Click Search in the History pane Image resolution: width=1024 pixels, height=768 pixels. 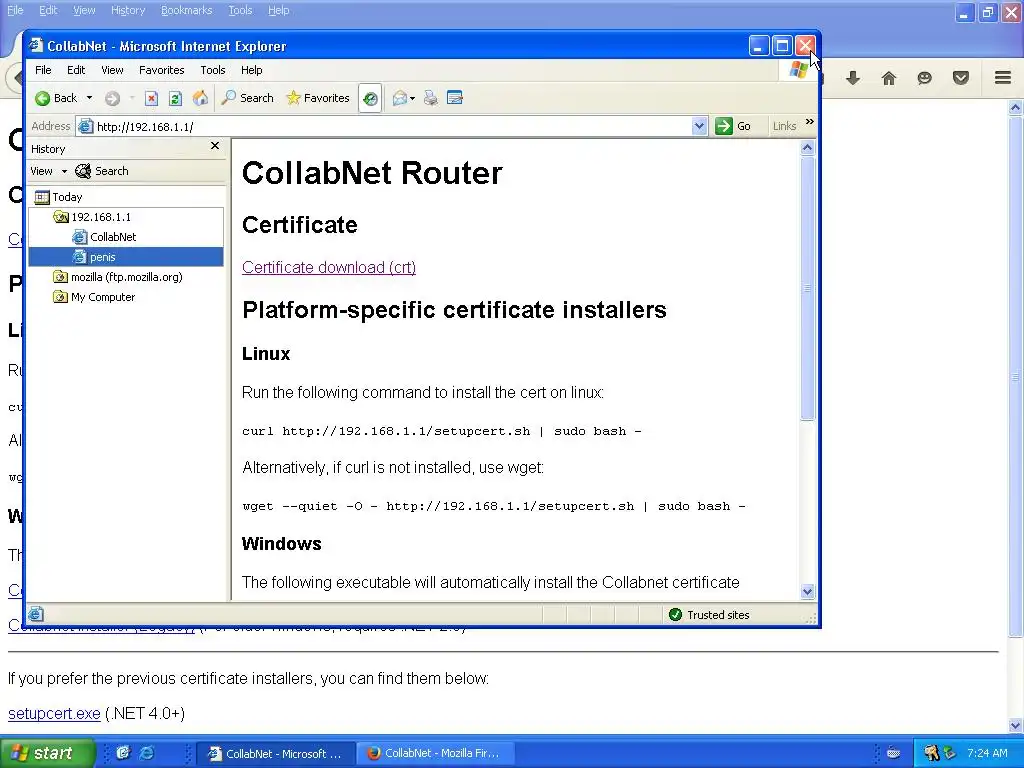coord(102,171)
